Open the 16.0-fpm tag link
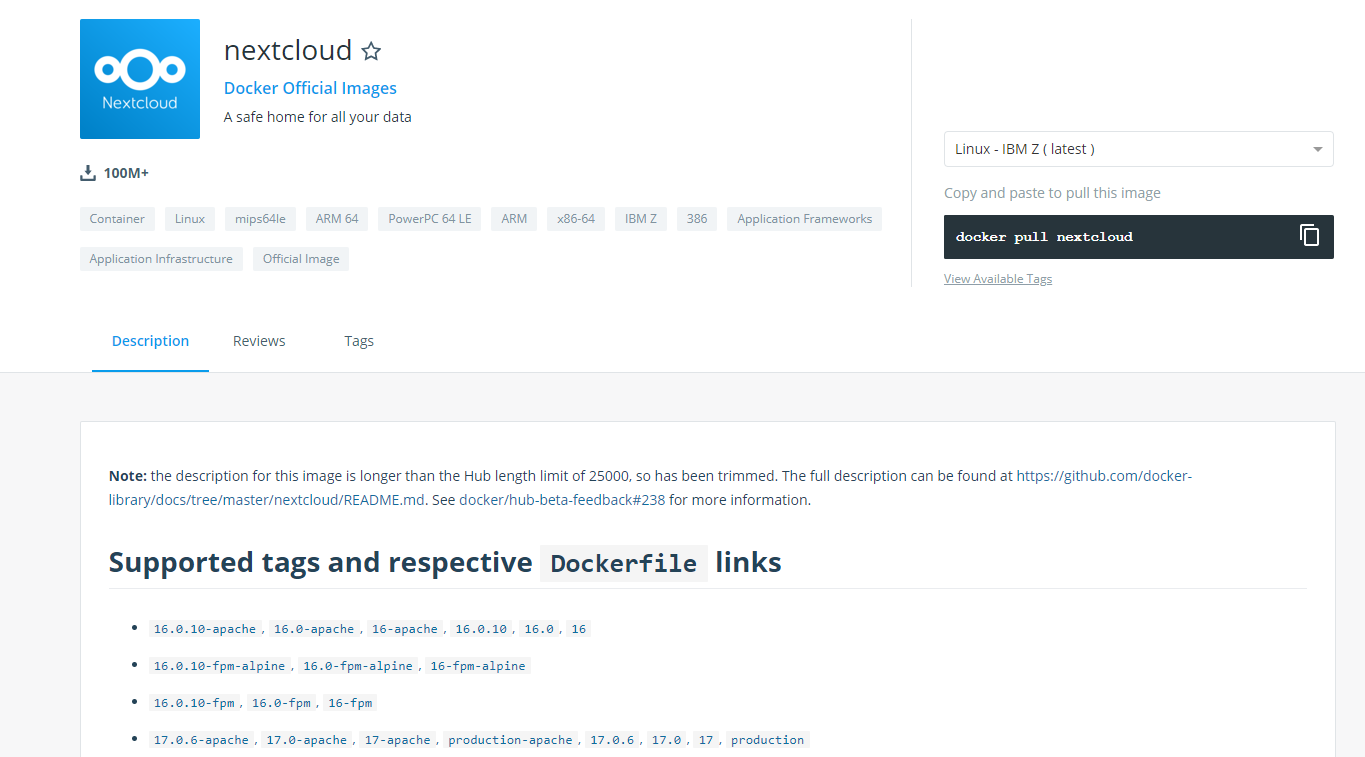The image size is (1365, 757). pos(282,703)
